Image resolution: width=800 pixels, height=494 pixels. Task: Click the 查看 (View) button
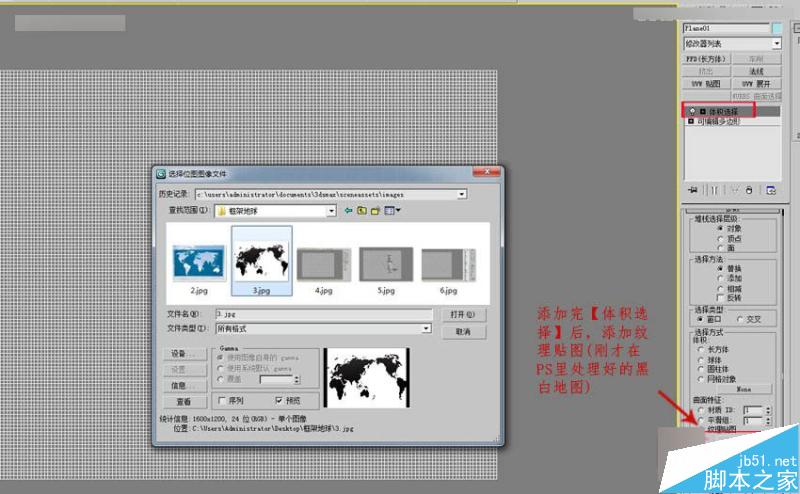pos(185,402)
